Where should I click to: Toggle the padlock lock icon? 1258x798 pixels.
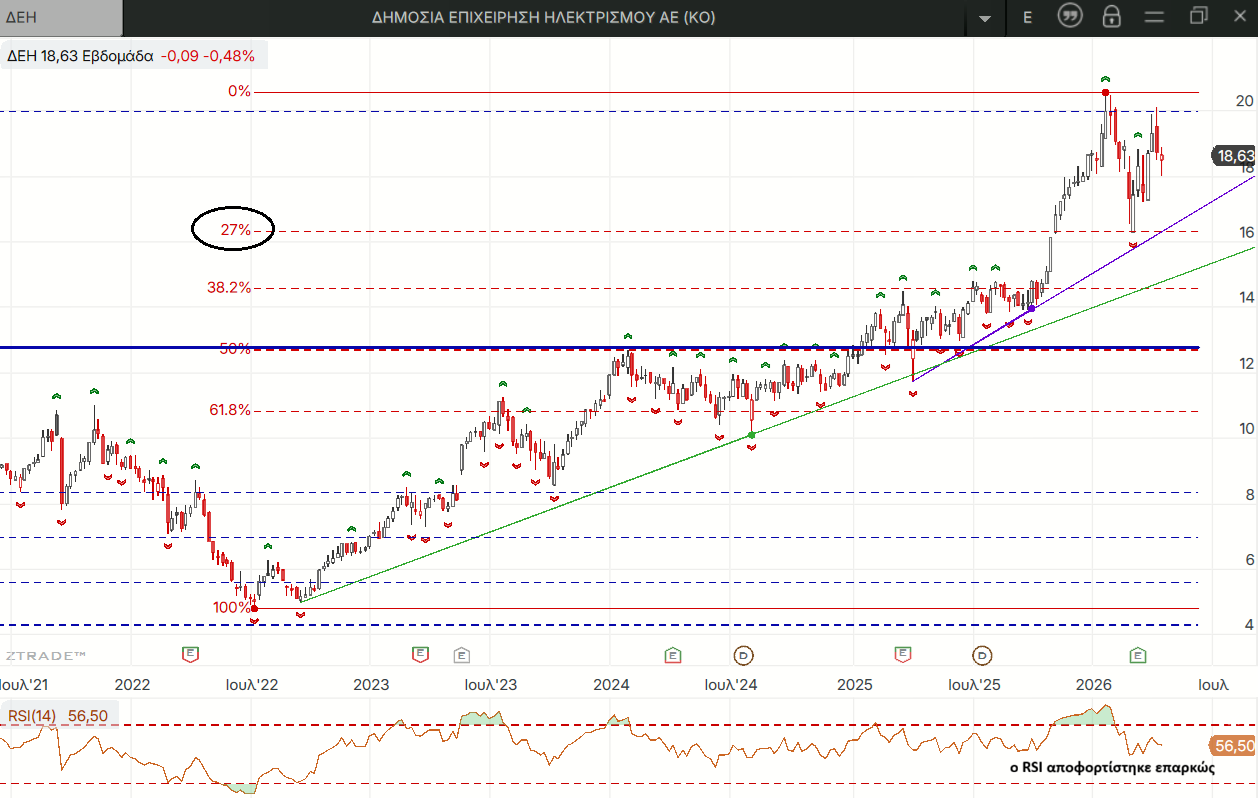coord(1112,17)
